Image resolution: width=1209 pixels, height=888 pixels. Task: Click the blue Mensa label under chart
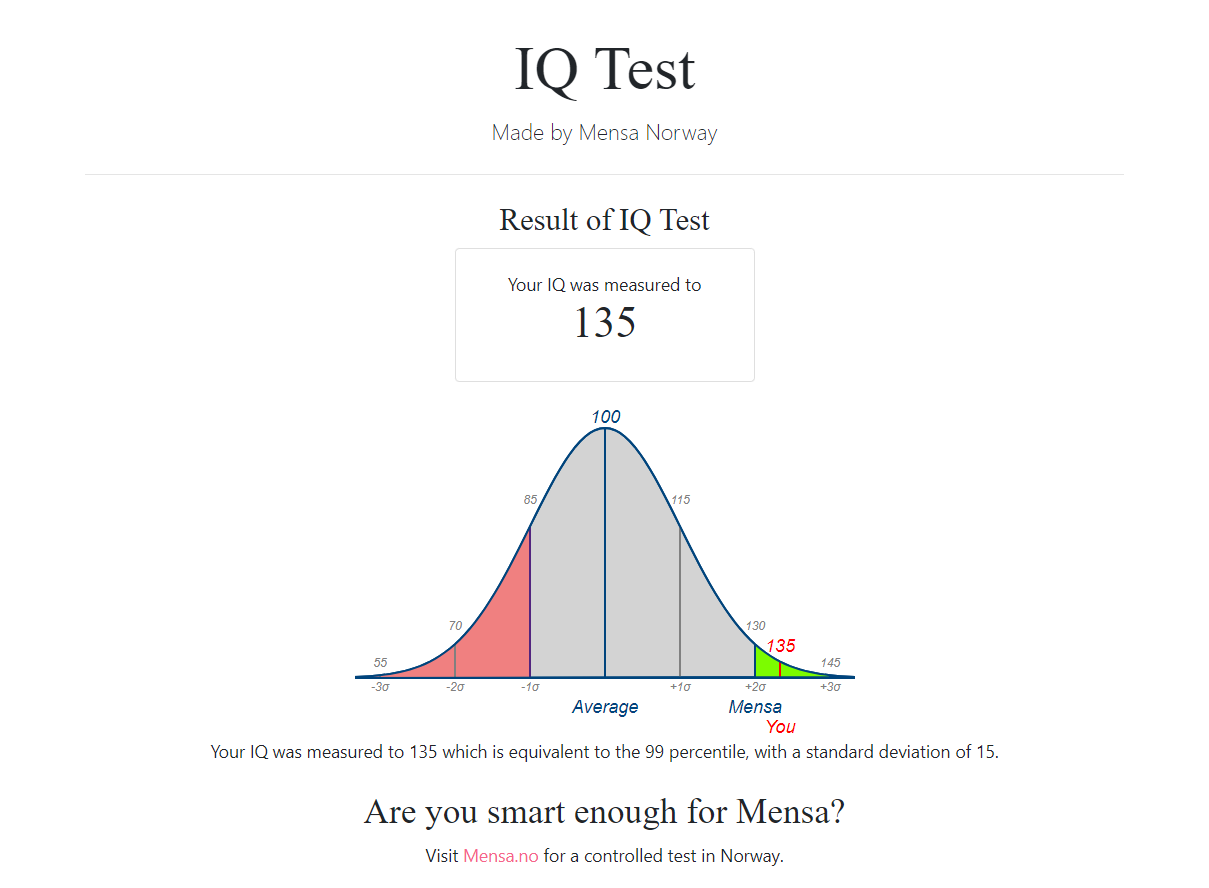[x=755, y=707]
